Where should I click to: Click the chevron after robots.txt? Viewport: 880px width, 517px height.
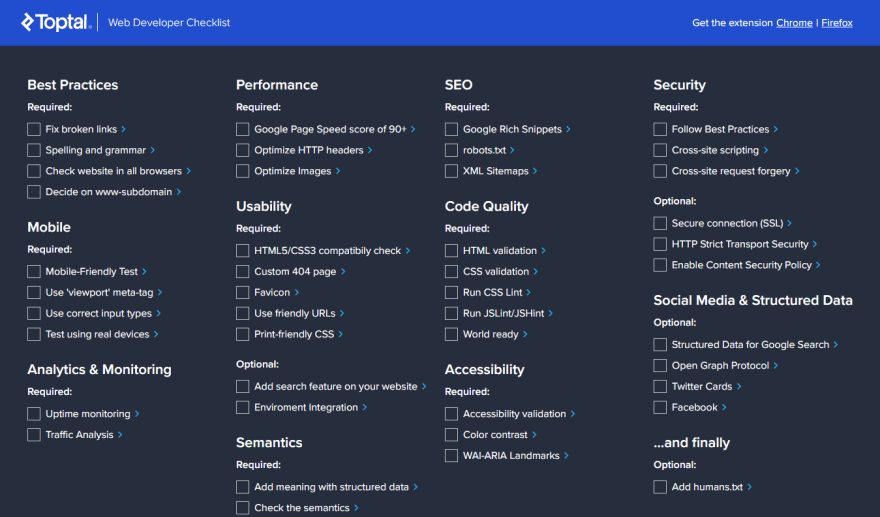pyautogui.click(x=512, y=150)
